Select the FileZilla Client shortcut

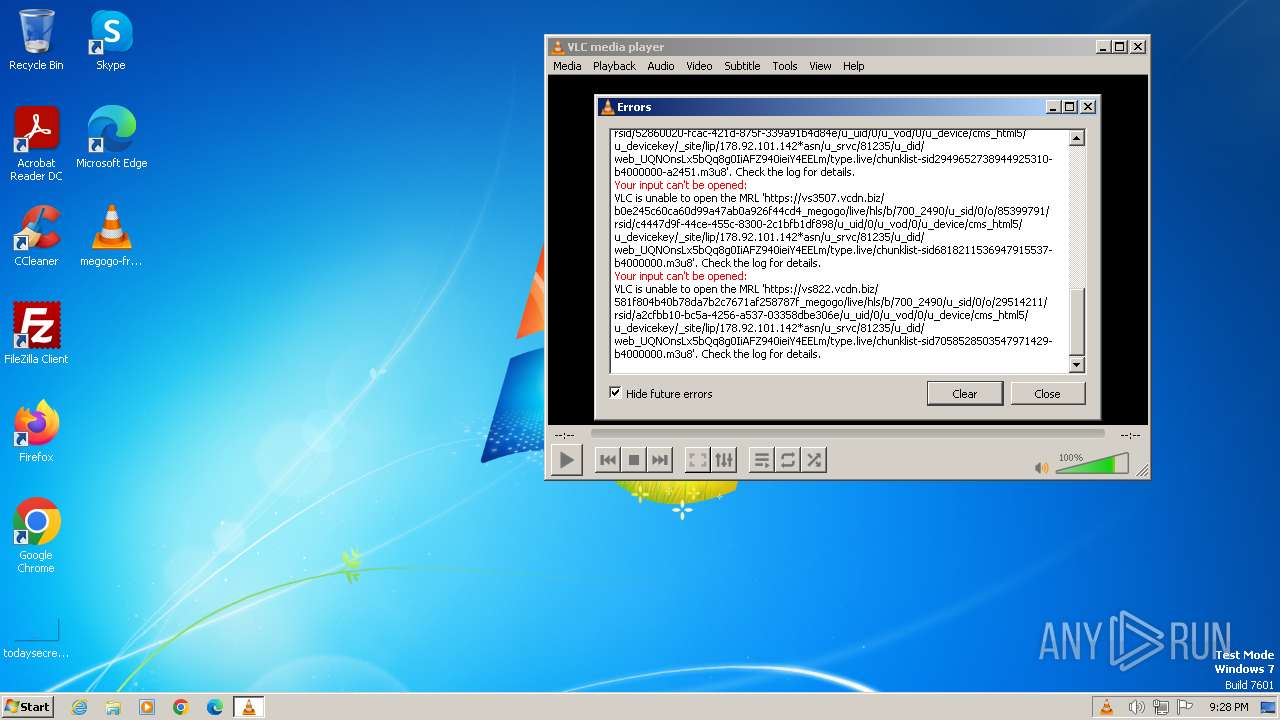click(36, 335)
